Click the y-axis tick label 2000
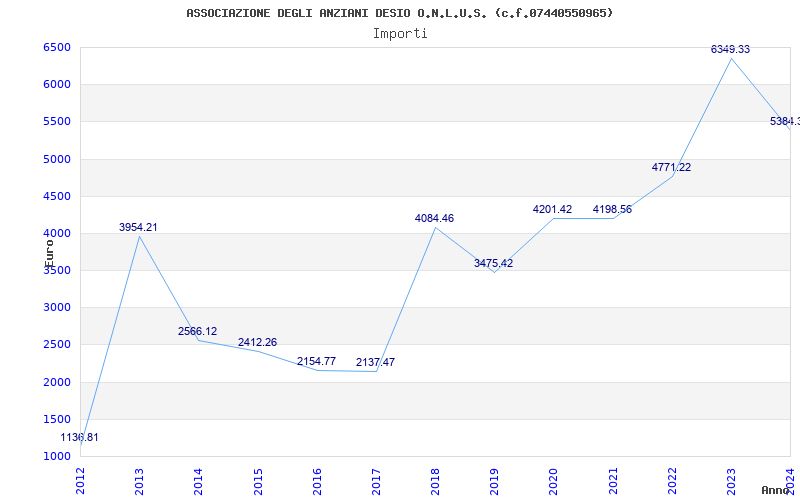This screenshot has width=800, height=500. (57, 382)
